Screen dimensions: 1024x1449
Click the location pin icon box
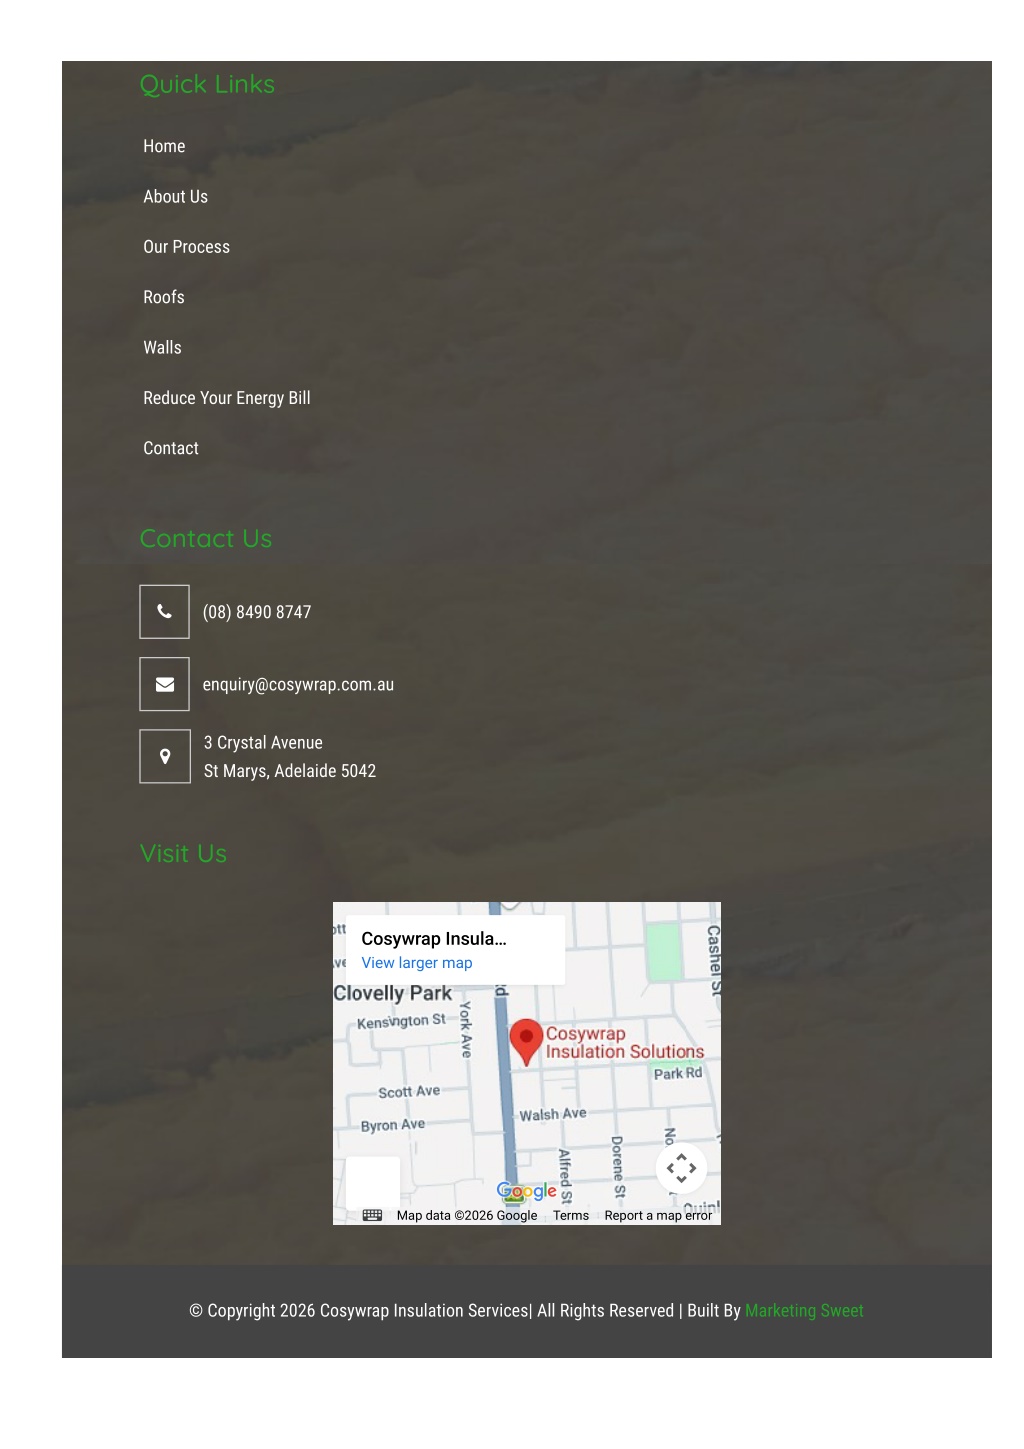pos(164,757)
